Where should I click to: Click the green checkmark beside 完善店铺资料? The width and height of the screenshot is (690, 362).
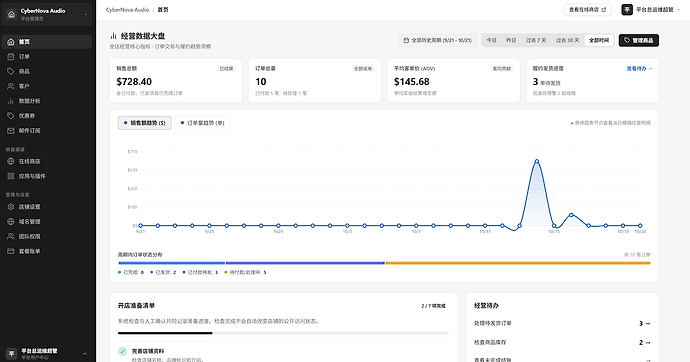coord(122,351)
